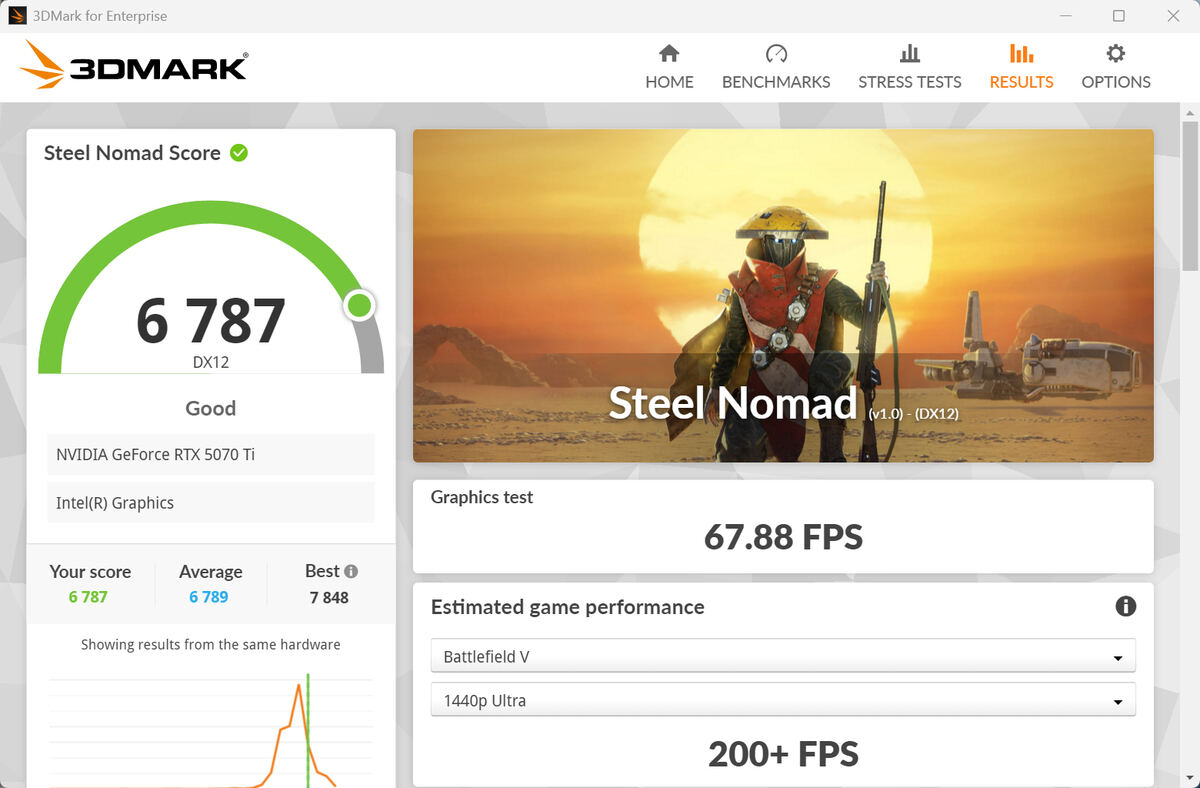Click the NVIDIA GeForce RTX 5070 Ti entry

[x=210, y=454]
